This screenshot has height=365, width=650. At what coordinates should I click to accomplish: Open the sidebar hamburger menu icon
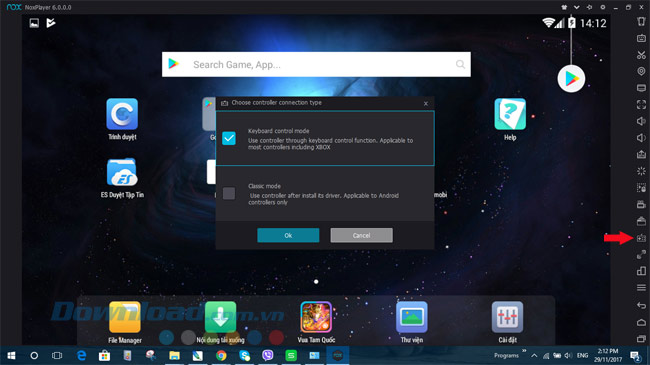tap(641, 287)
